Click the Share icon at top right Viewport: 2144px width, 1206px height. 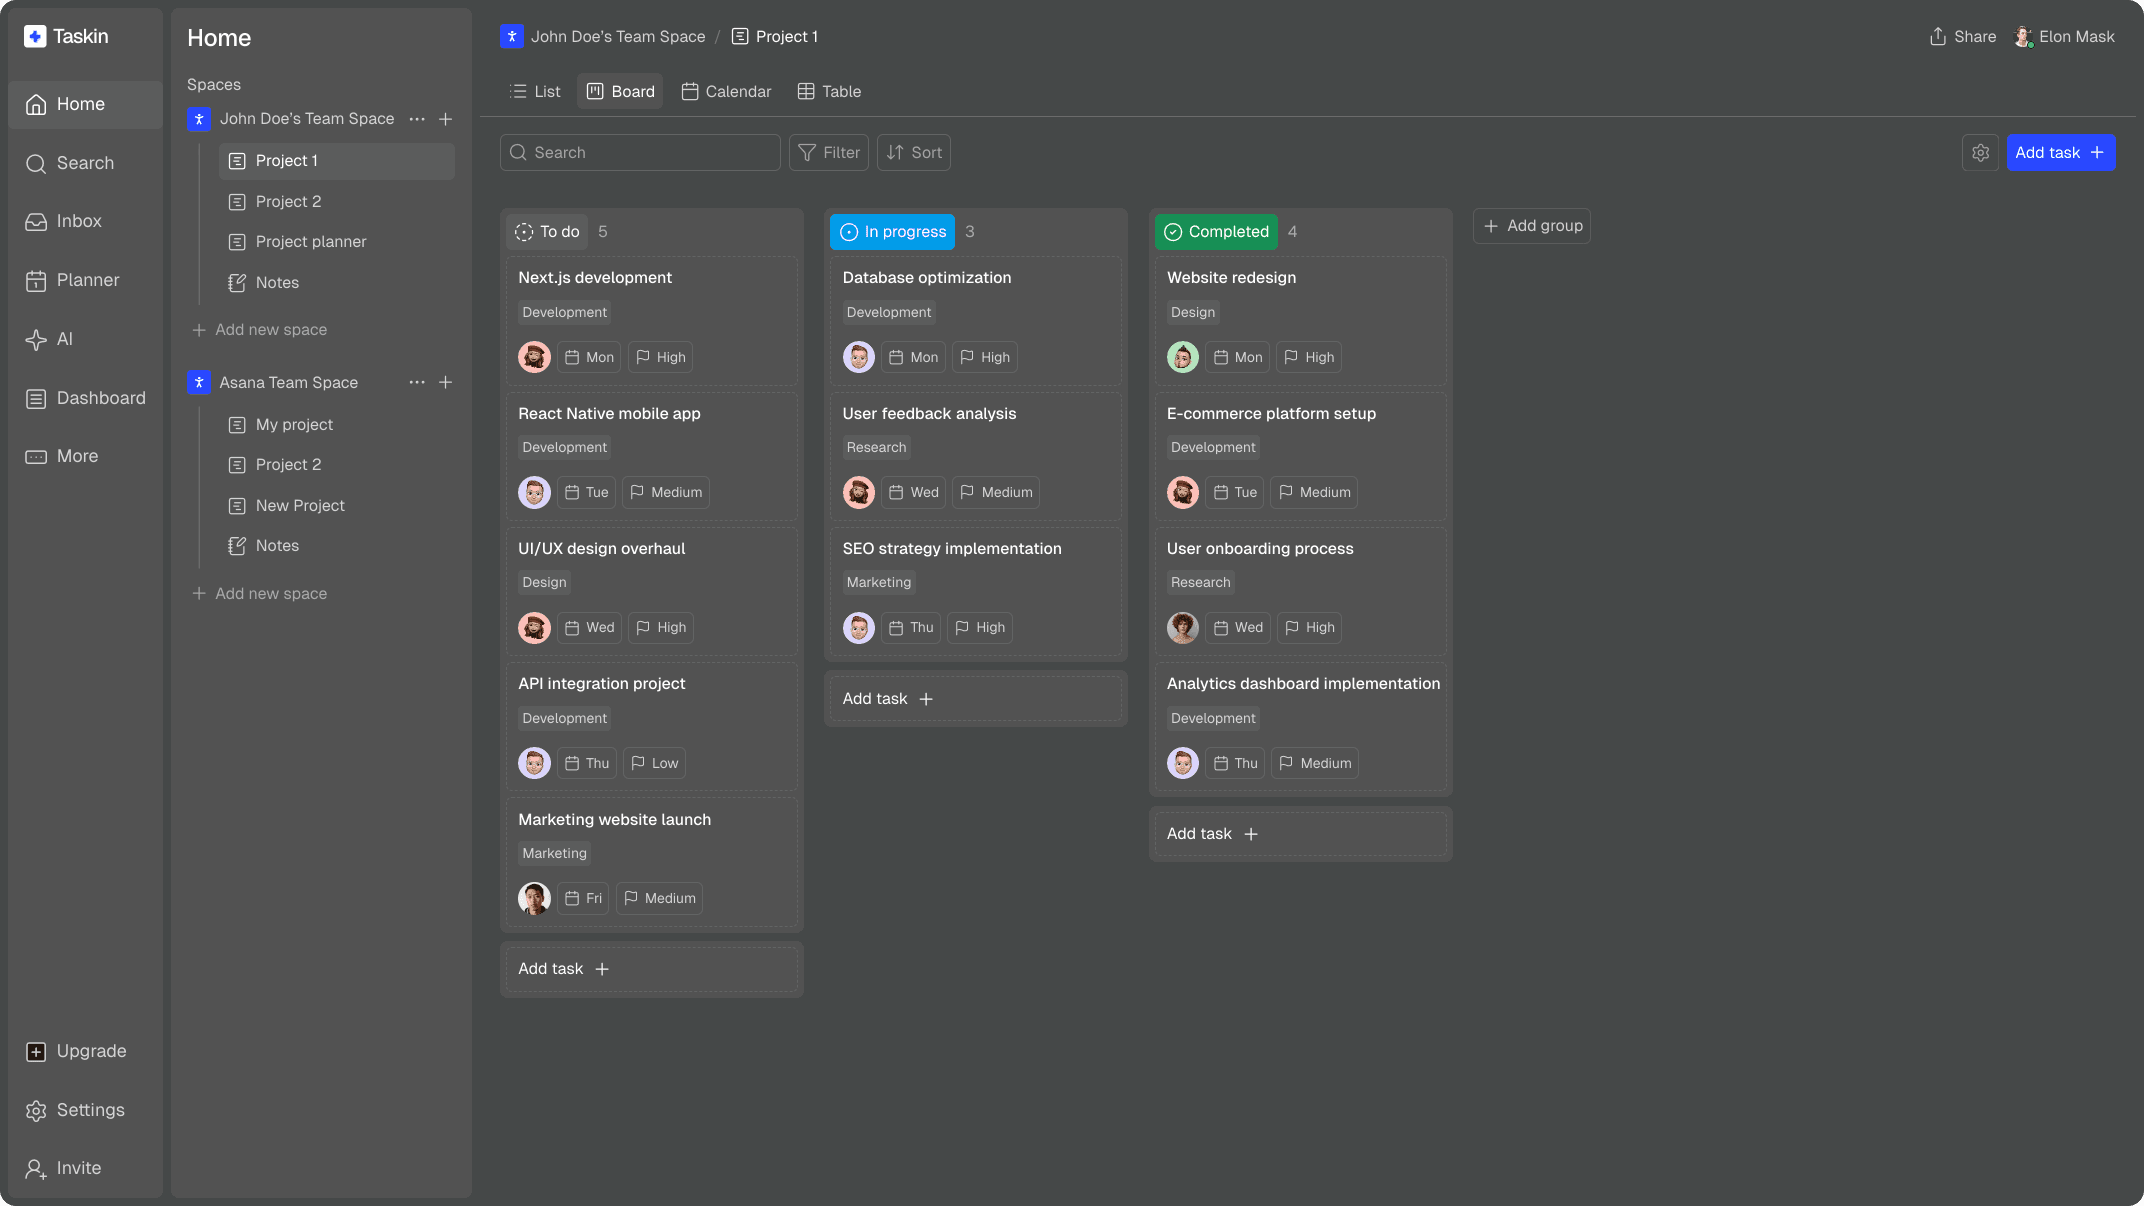click(x=1937, y=36)
